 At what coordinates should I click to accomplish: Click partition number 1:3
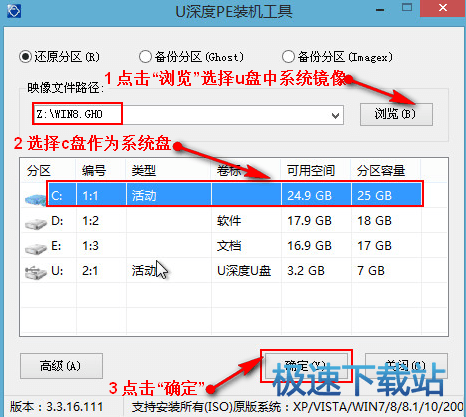pos(90,246)
